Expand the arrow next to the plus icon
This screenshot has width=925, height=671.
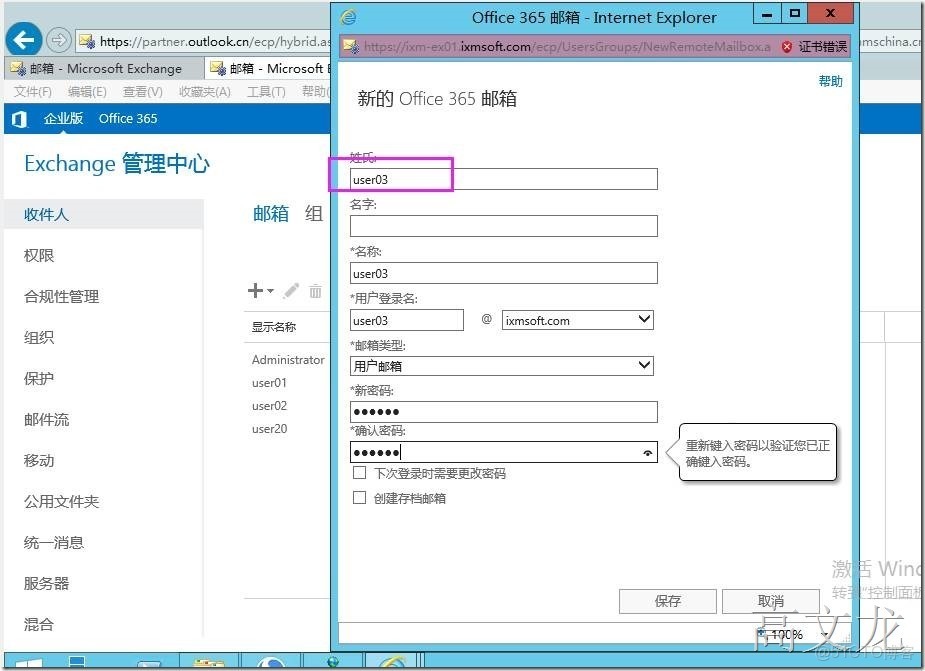[x=268, y=291]
